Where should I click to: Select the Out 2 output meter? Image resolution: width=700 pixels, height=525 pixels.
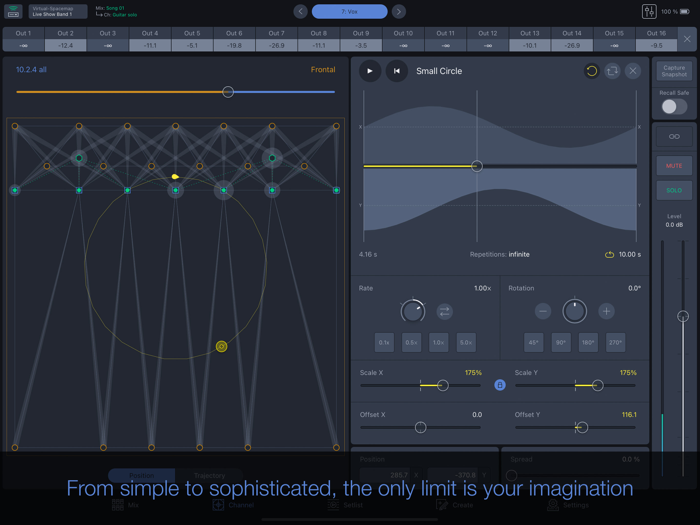pyautogui.click(x=65, y=39)
